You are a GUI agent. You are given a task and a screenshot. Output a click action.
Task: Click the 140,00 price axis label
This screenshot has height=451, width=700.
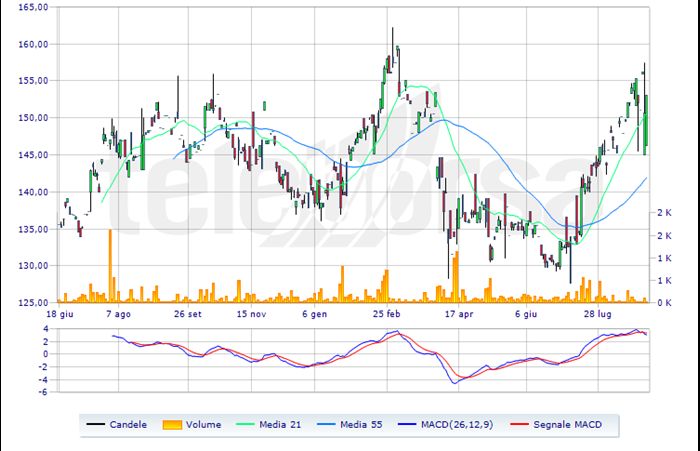coord(33,192)
